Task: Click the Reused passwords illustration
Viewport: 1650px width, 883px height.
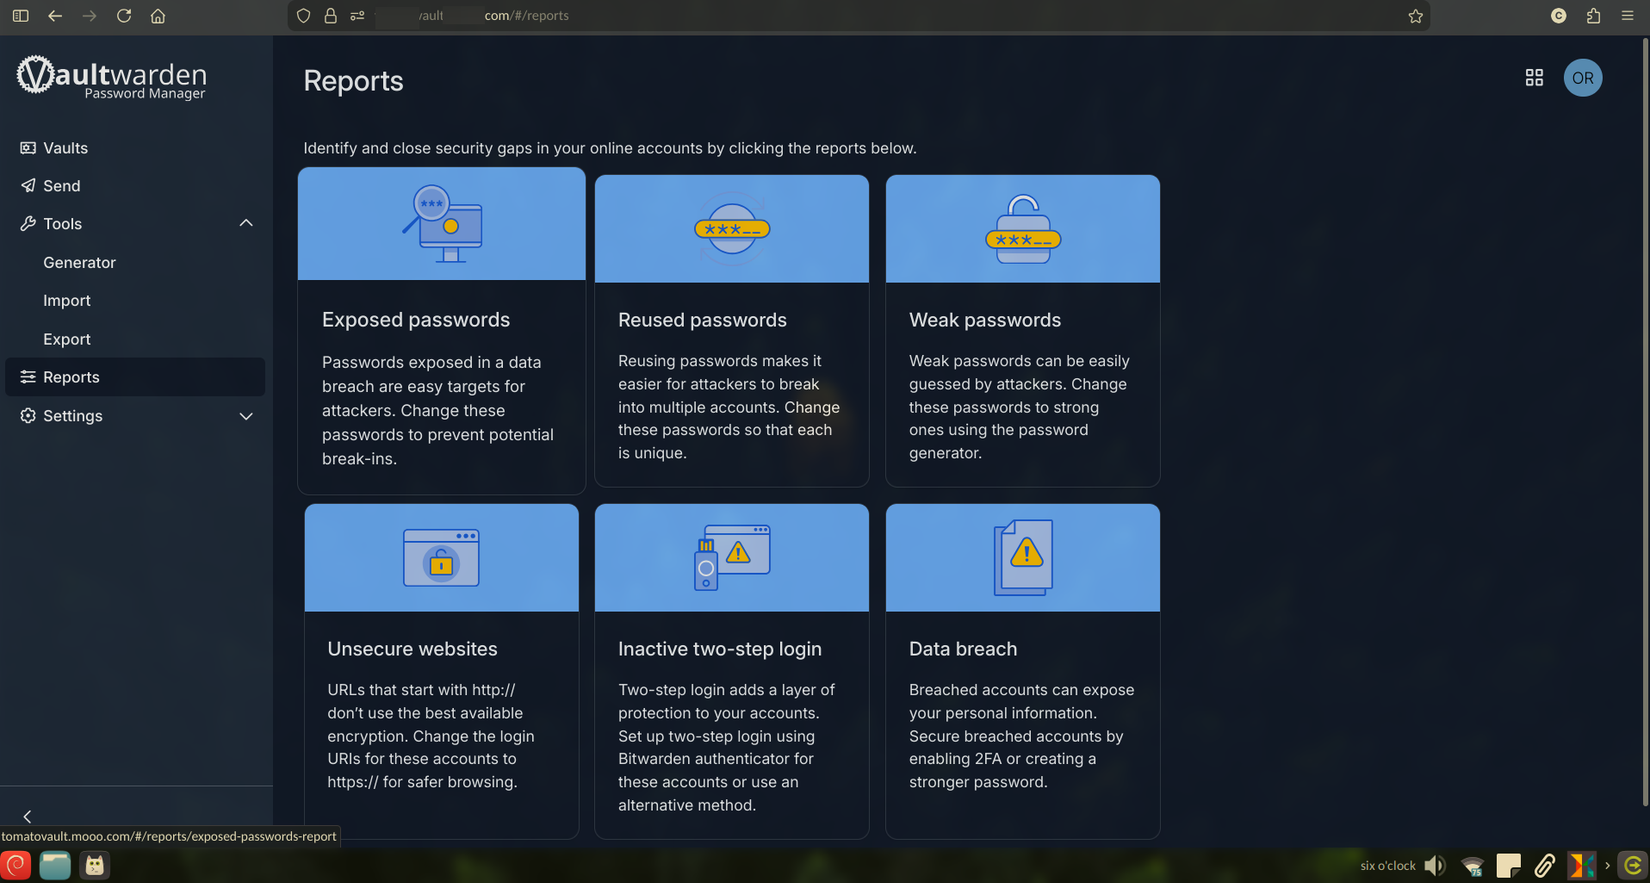Action: click(x=732, y=229)
